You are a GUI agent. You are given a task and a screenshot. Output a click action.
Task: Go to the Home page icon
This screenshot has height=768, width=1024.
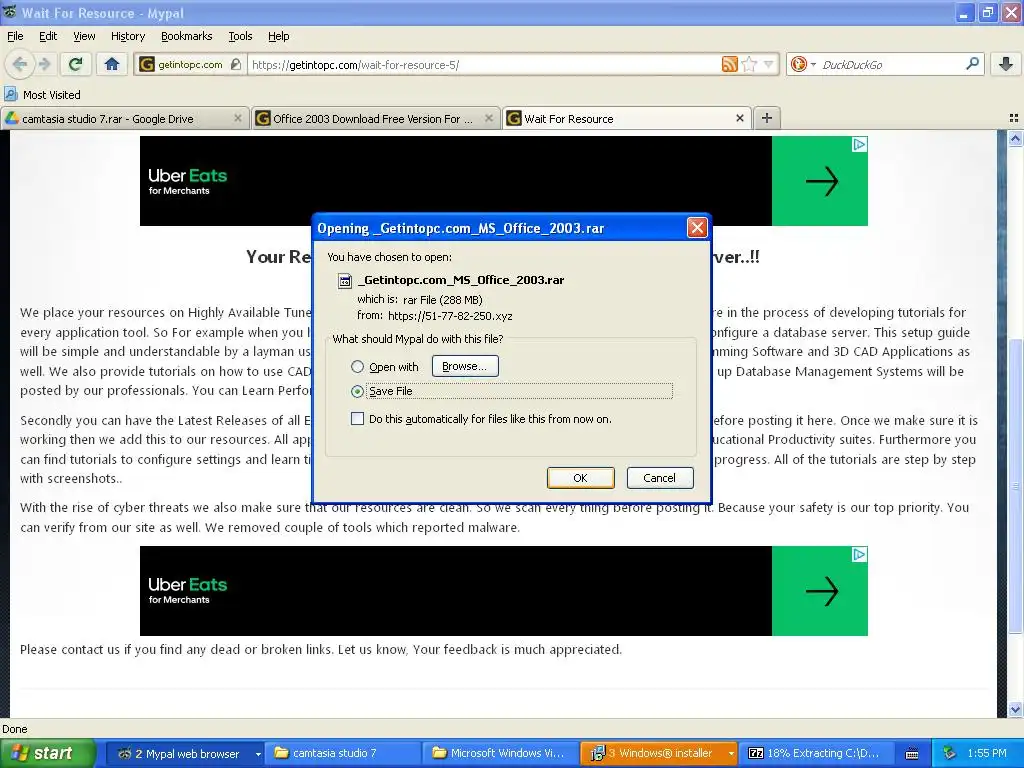click(x=112, y=64)
